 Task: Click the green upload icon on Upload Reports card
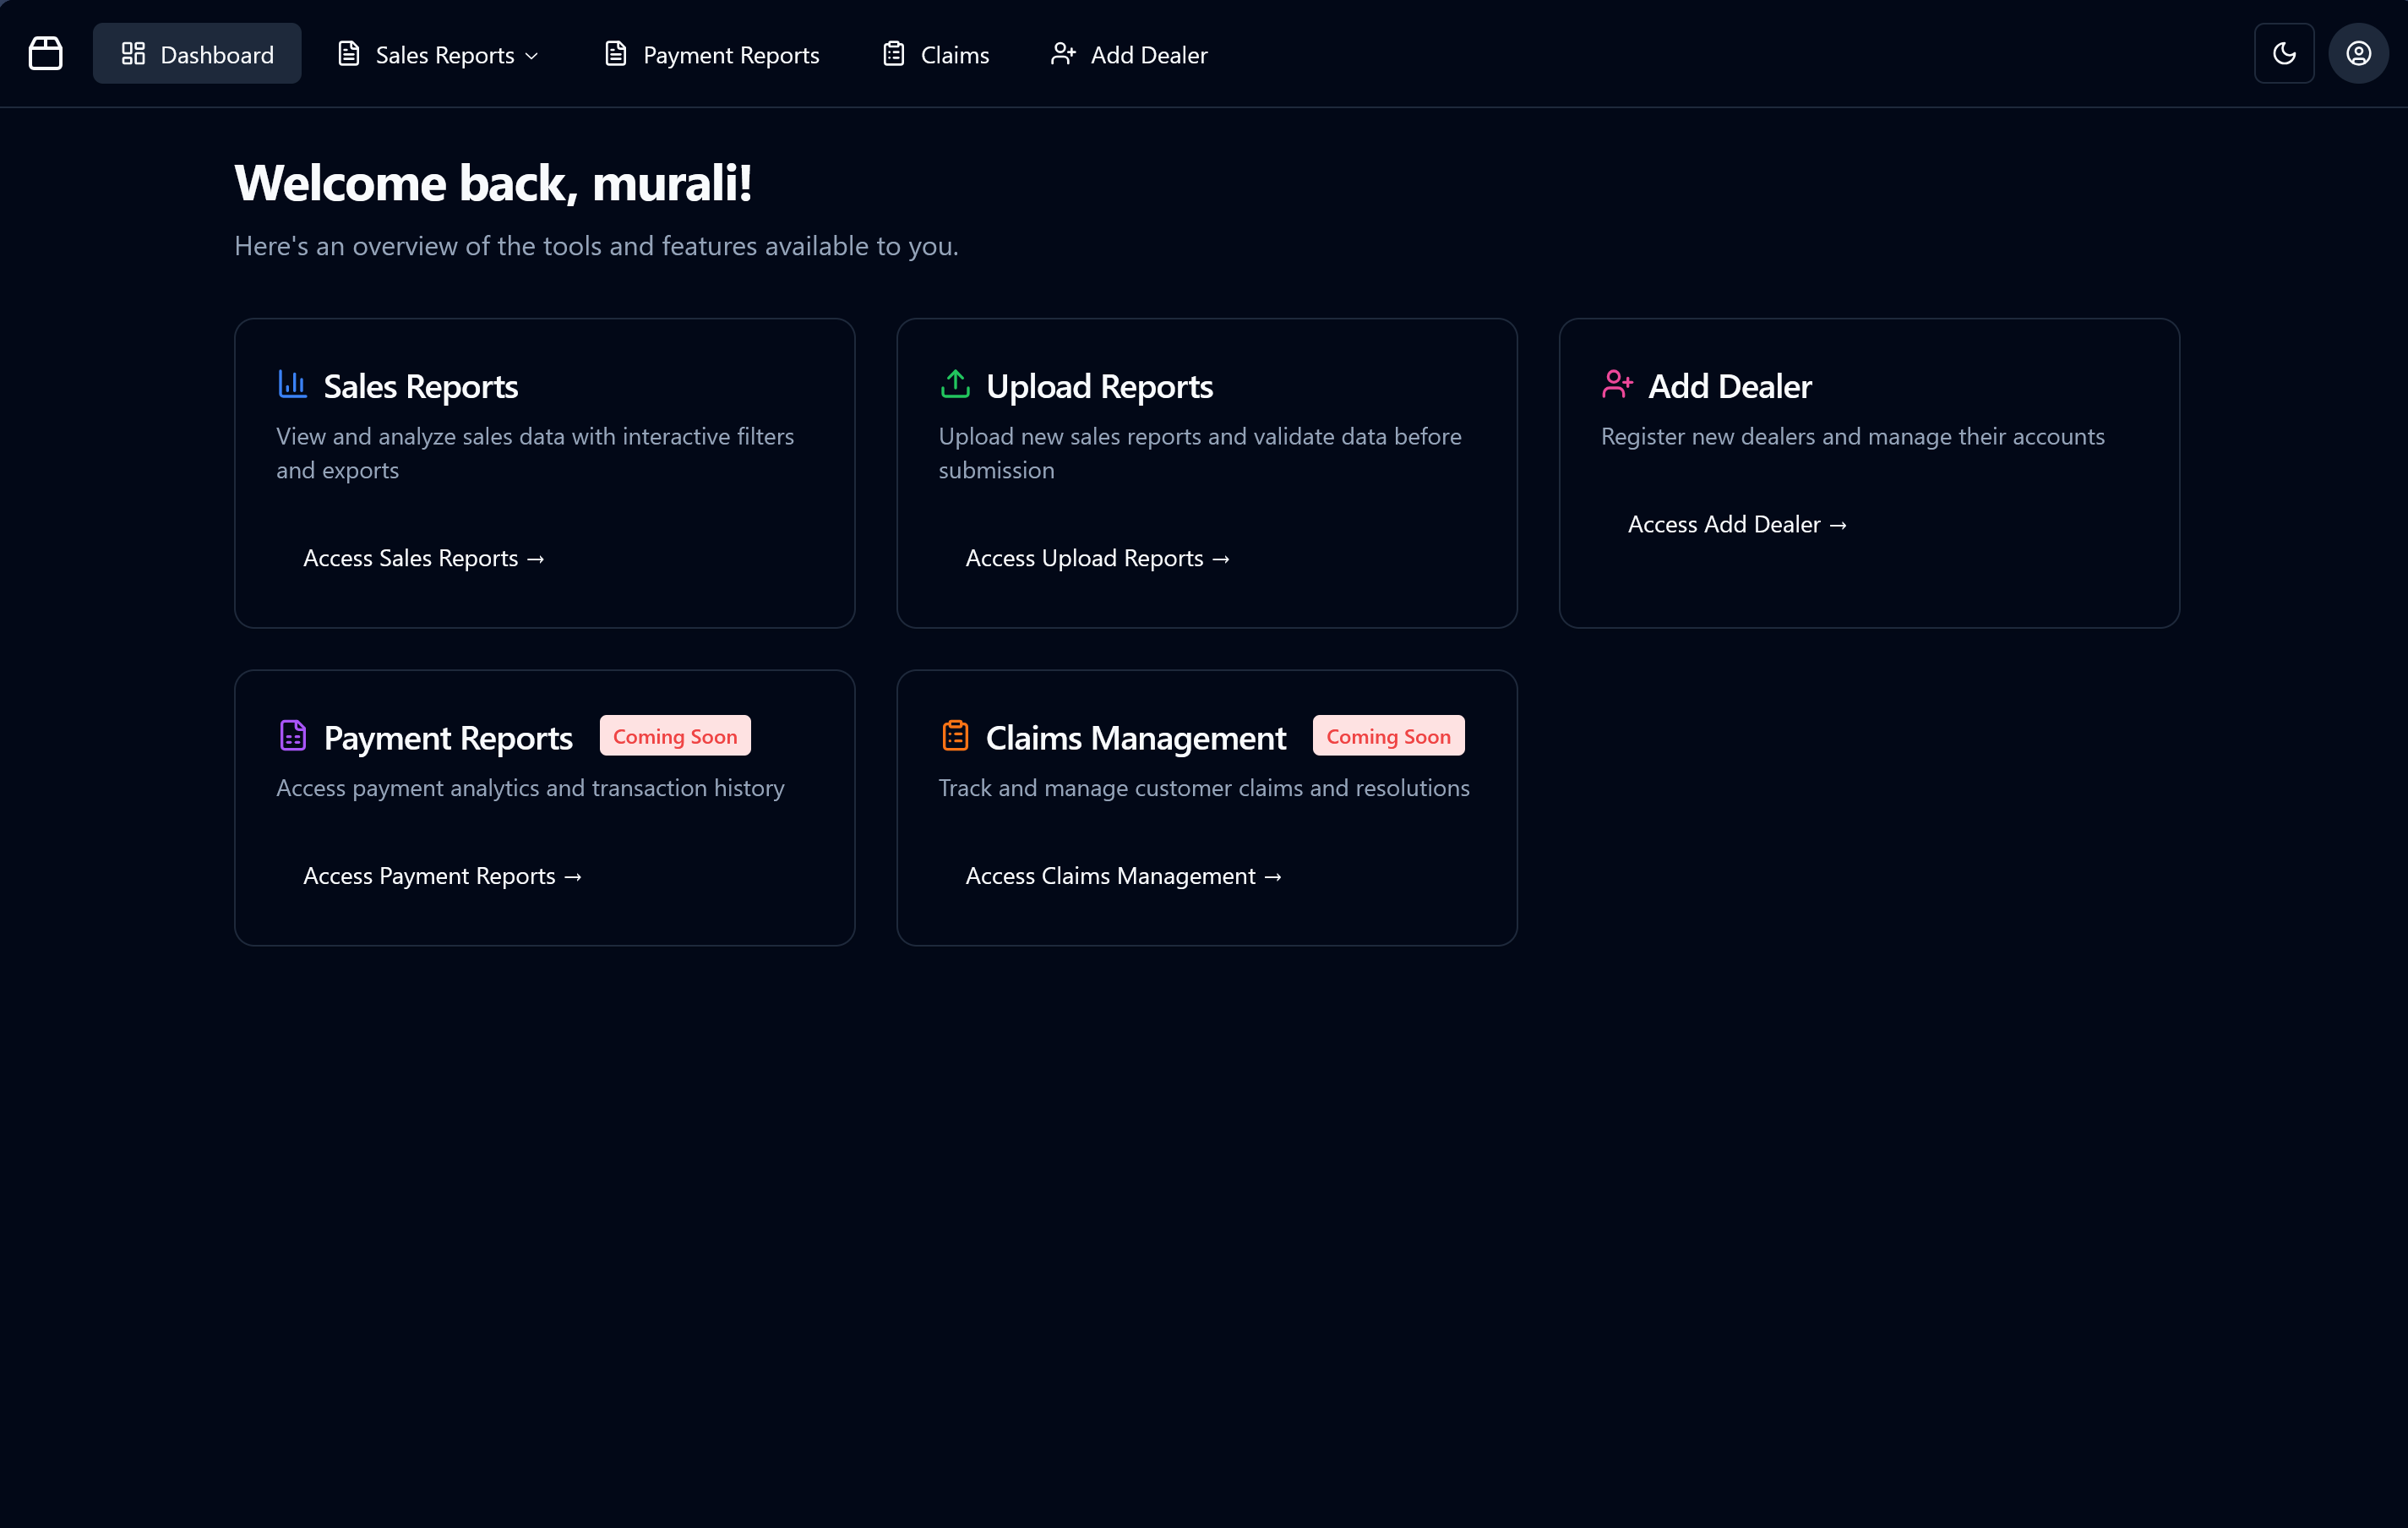pyautogui.click(x=955, y=384)
